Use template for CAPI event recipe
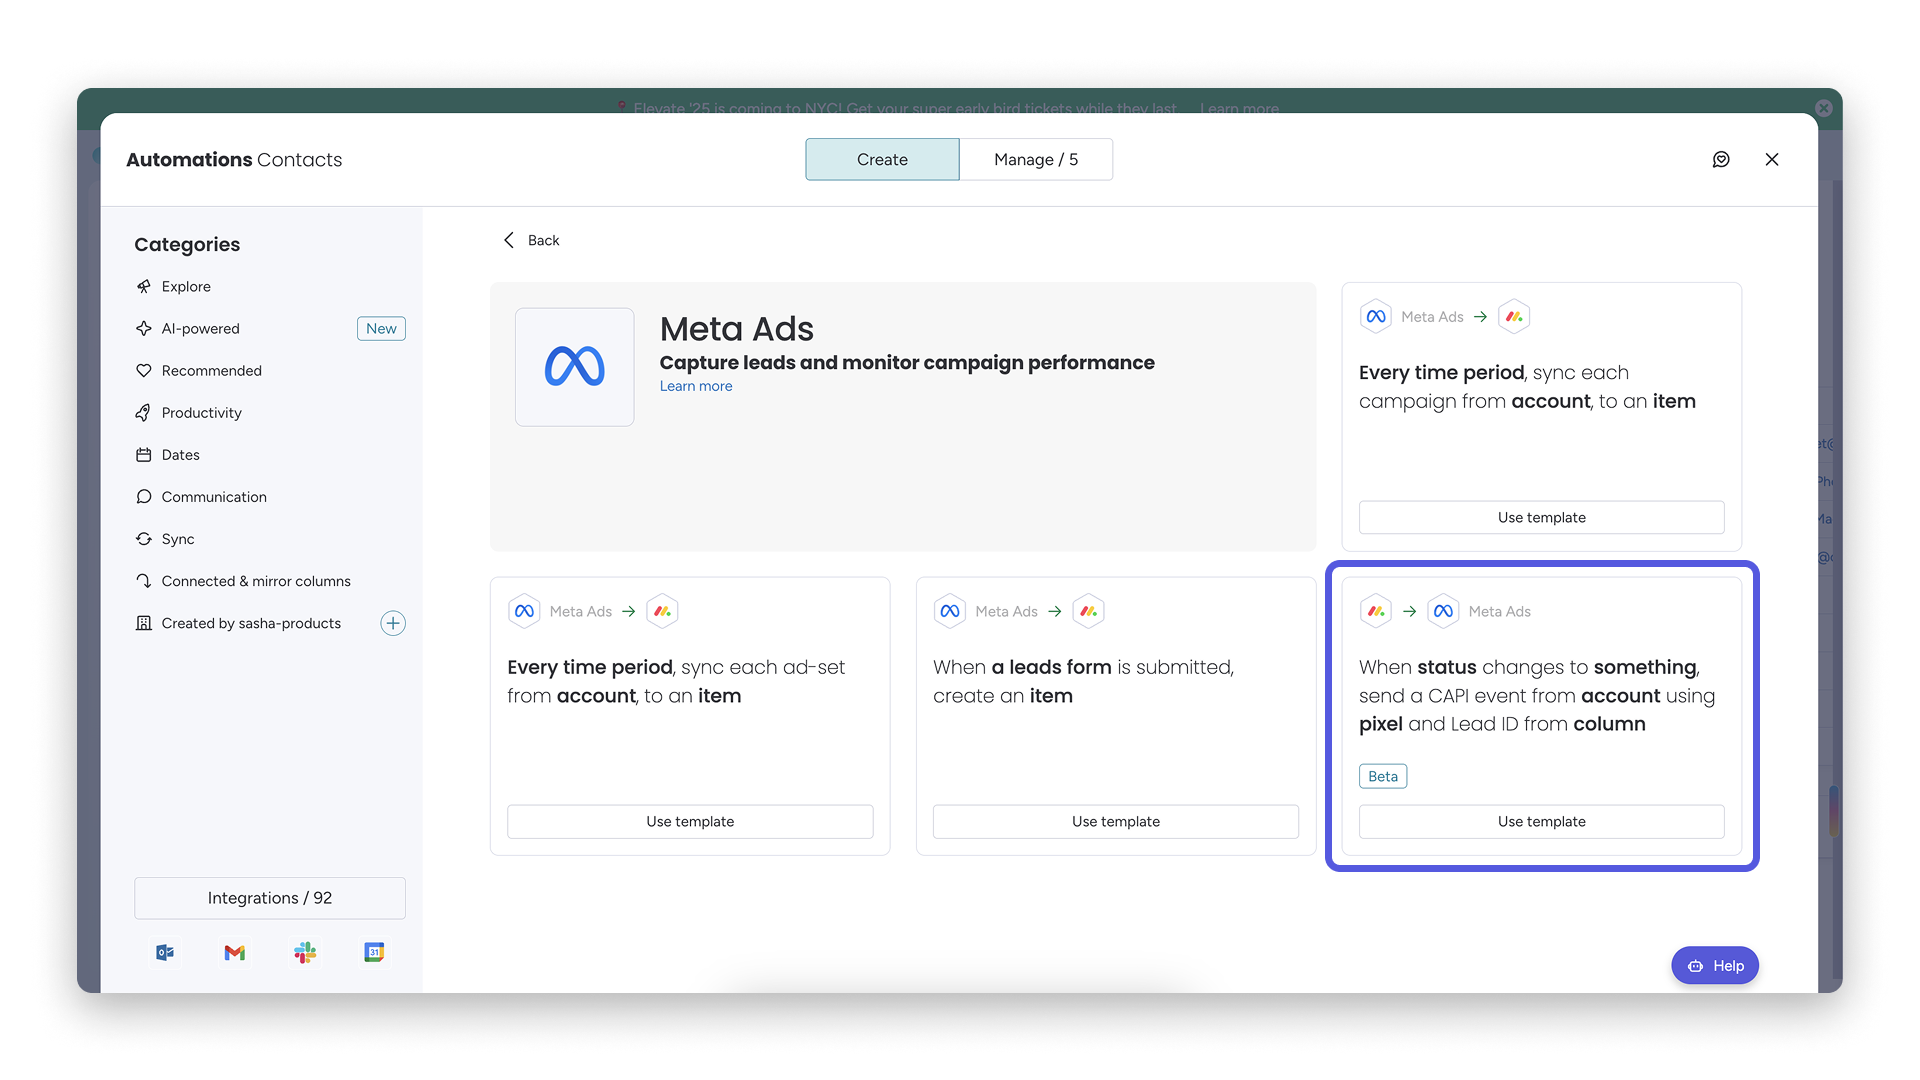 click(x=1541, y=821)
